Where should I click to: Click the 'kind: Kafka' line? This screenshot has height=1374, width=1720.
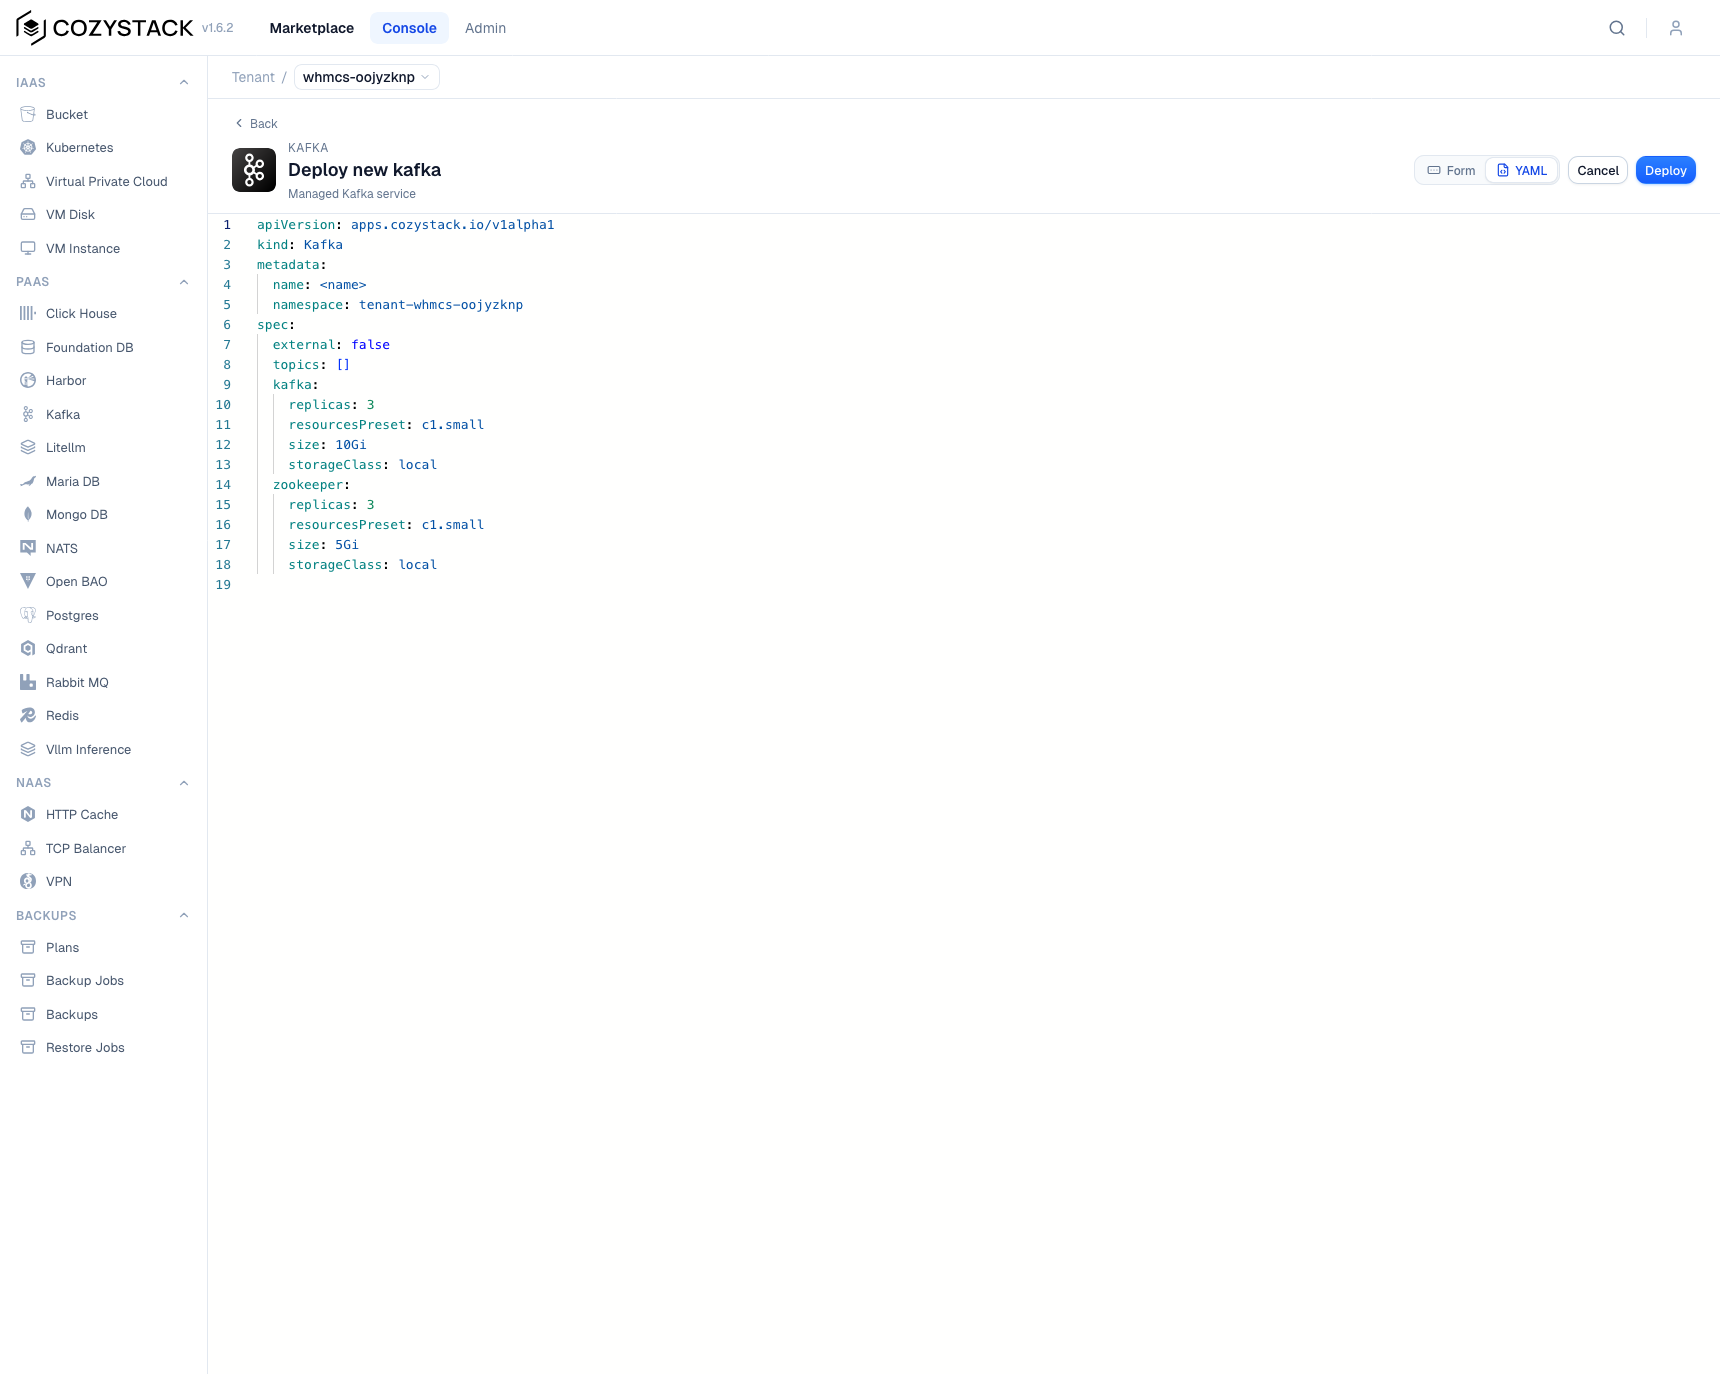(300, 245)
